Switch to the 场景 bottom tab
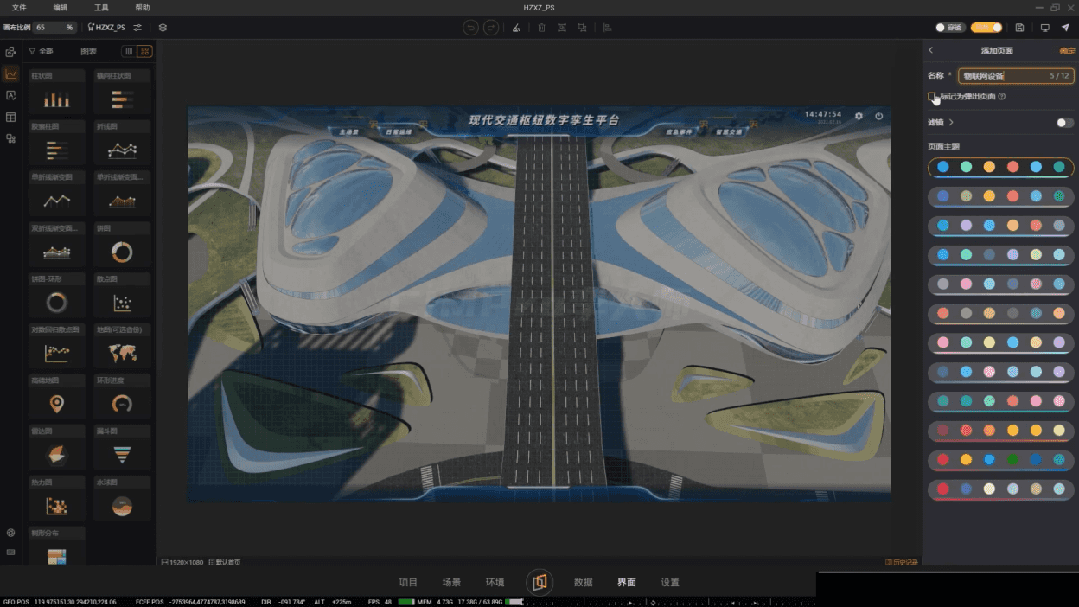The width and height of the screenshot is (1079, 607). click(451, 582)
